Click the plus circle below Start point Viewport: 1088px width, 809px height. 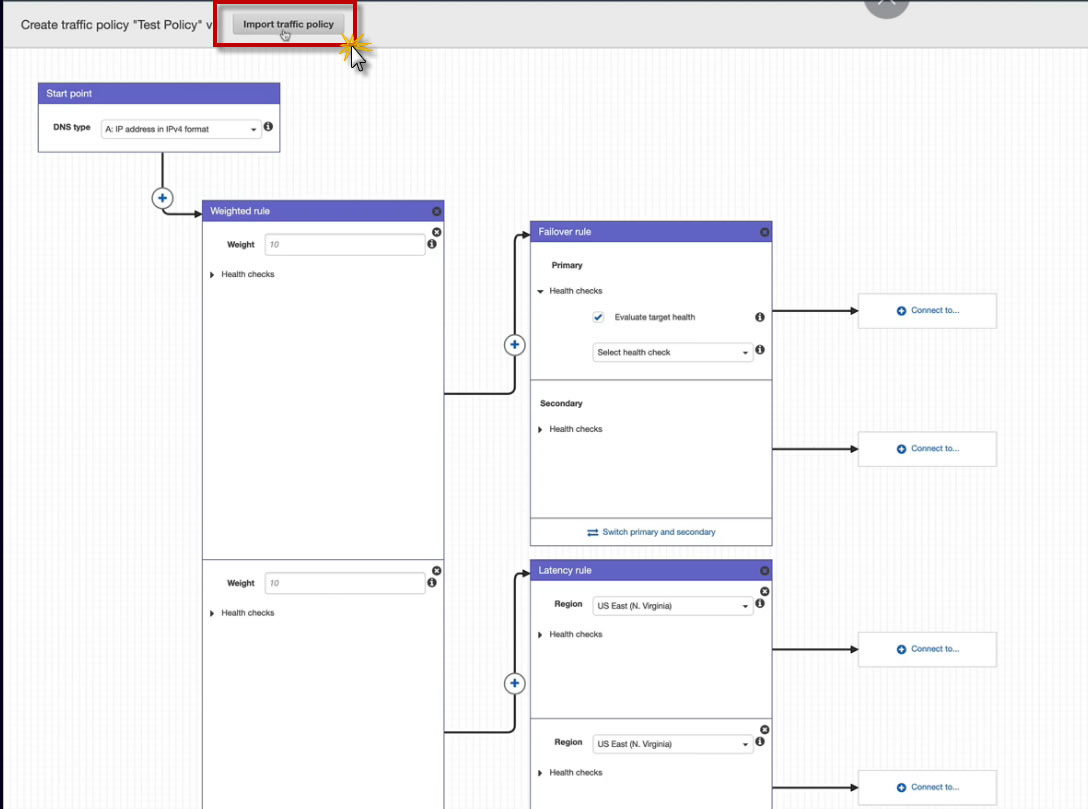pos(162,198)
